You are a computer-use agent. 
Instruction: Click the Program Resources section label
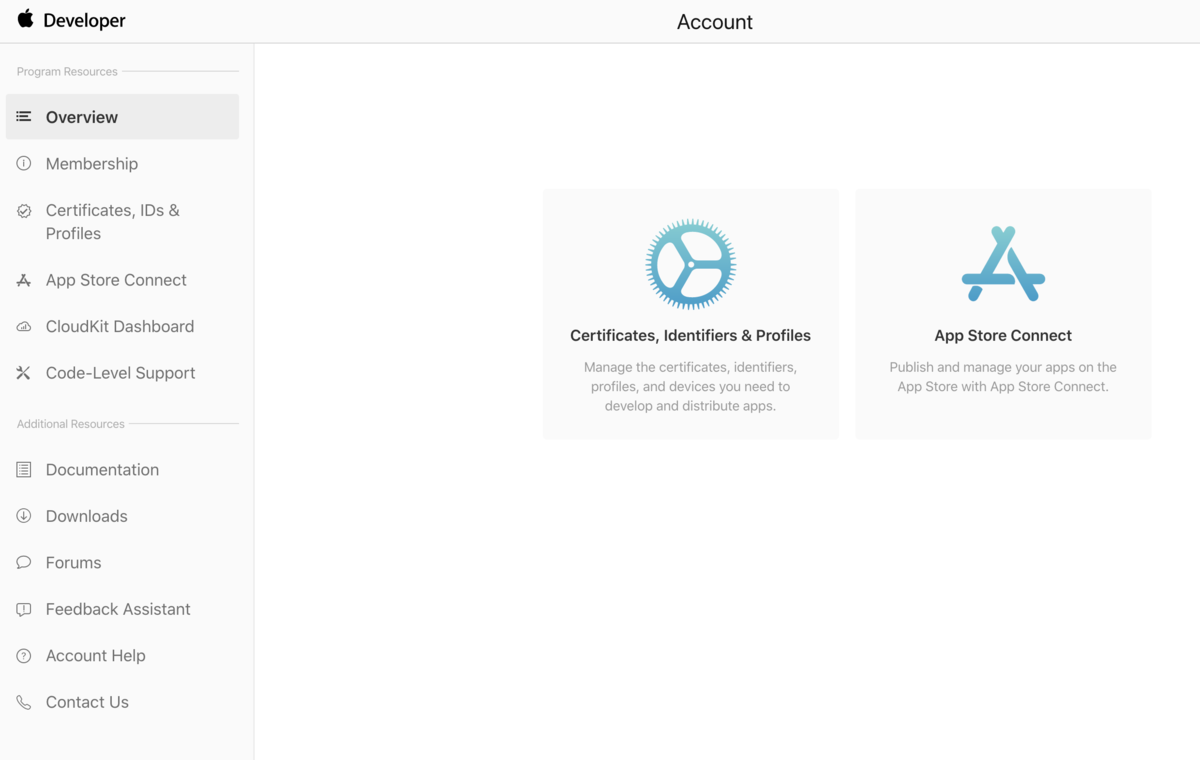pyautogui.click(x=67, y=72)
